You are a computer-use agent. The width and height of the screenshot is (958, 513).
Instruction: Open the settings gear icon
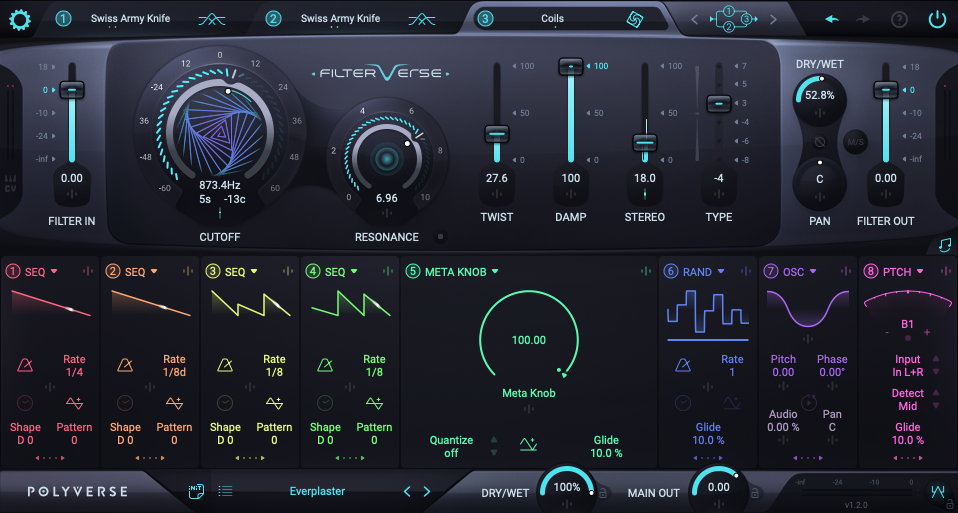(x=20, y=20)
